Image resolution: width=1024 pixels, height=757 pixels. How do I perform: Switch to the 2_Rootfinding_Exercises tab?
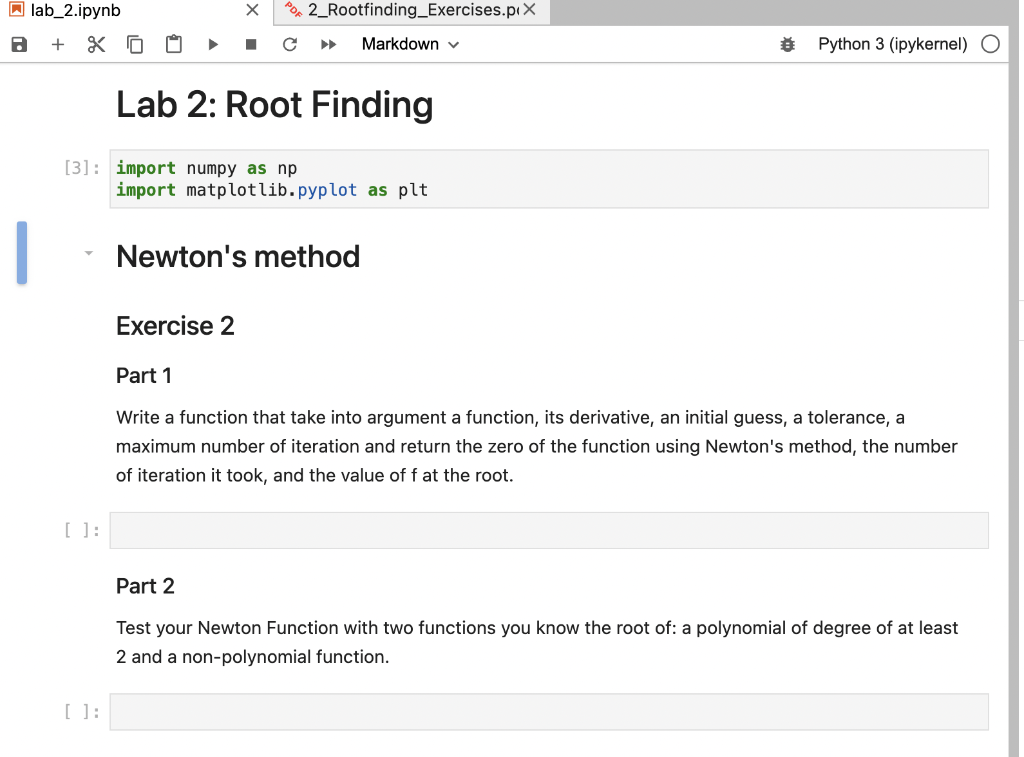click(400, 11)
